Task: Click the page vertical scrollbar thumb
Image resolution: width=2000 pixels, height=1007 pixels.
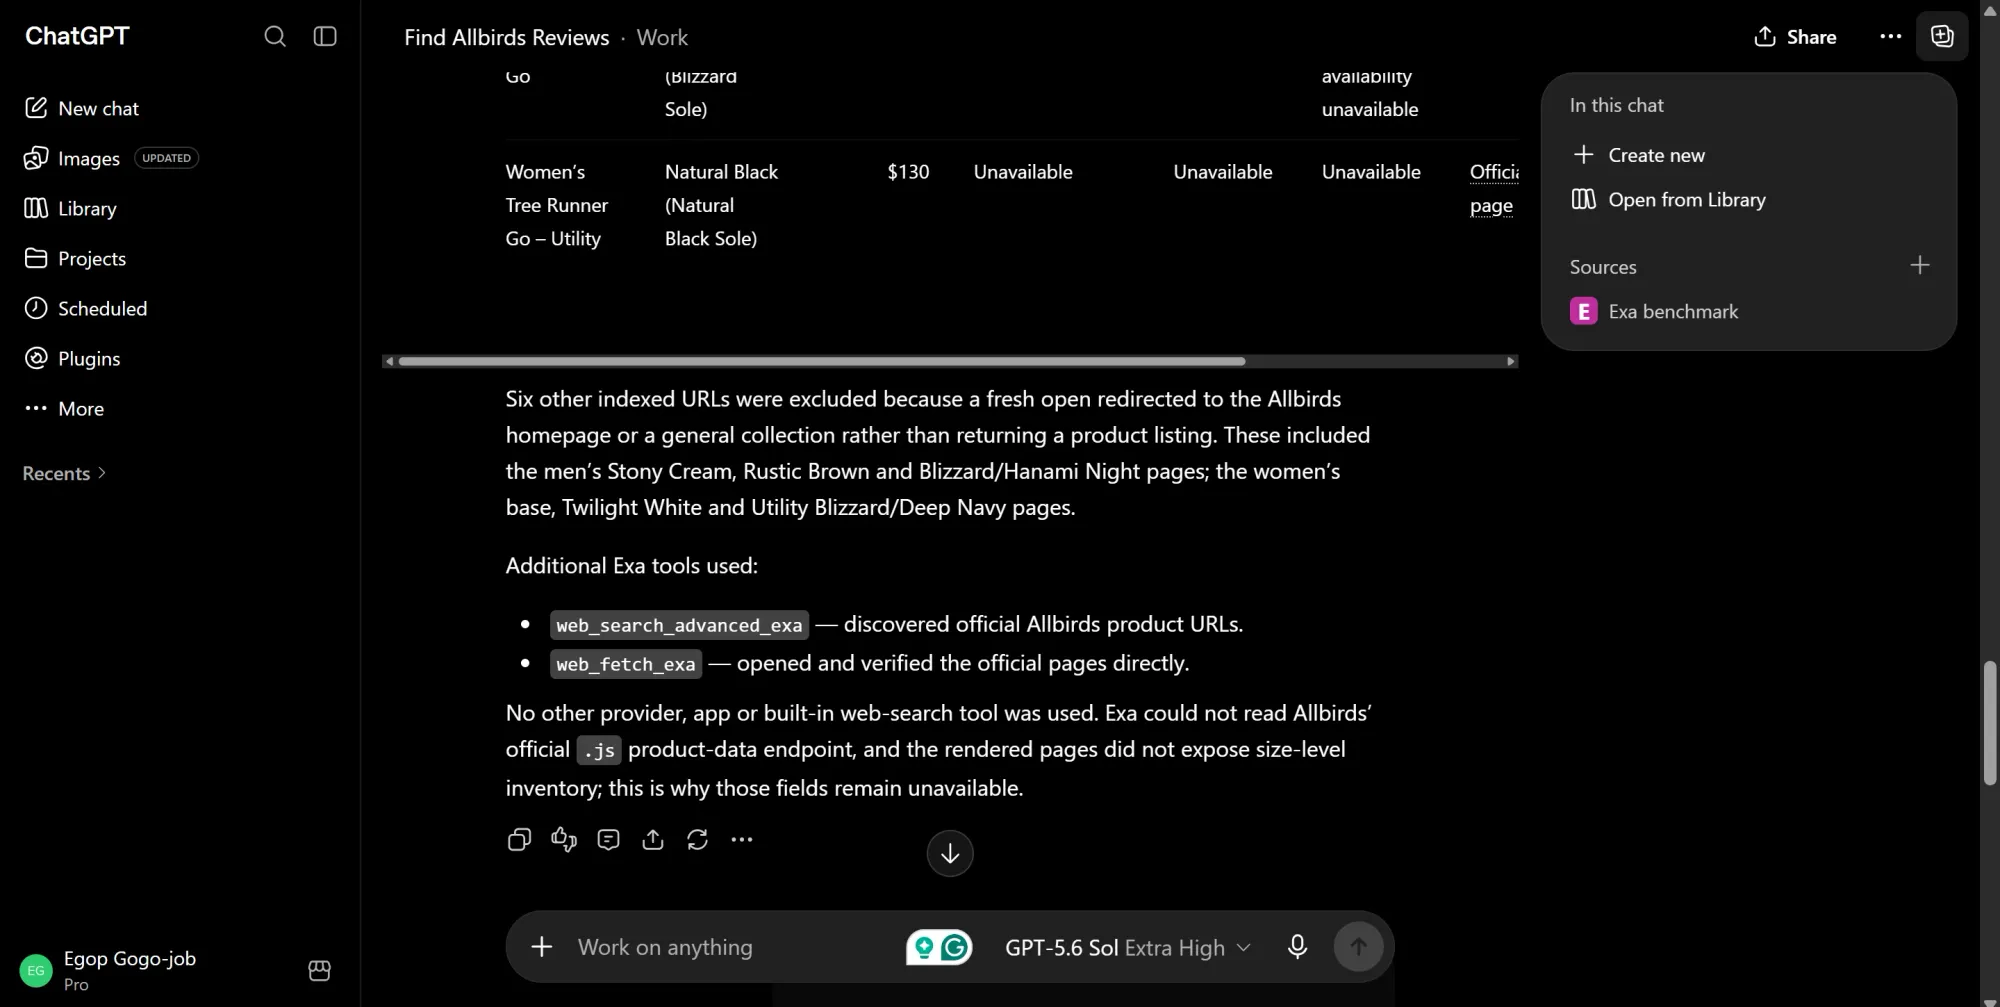Action: [x=1989, y=723]
